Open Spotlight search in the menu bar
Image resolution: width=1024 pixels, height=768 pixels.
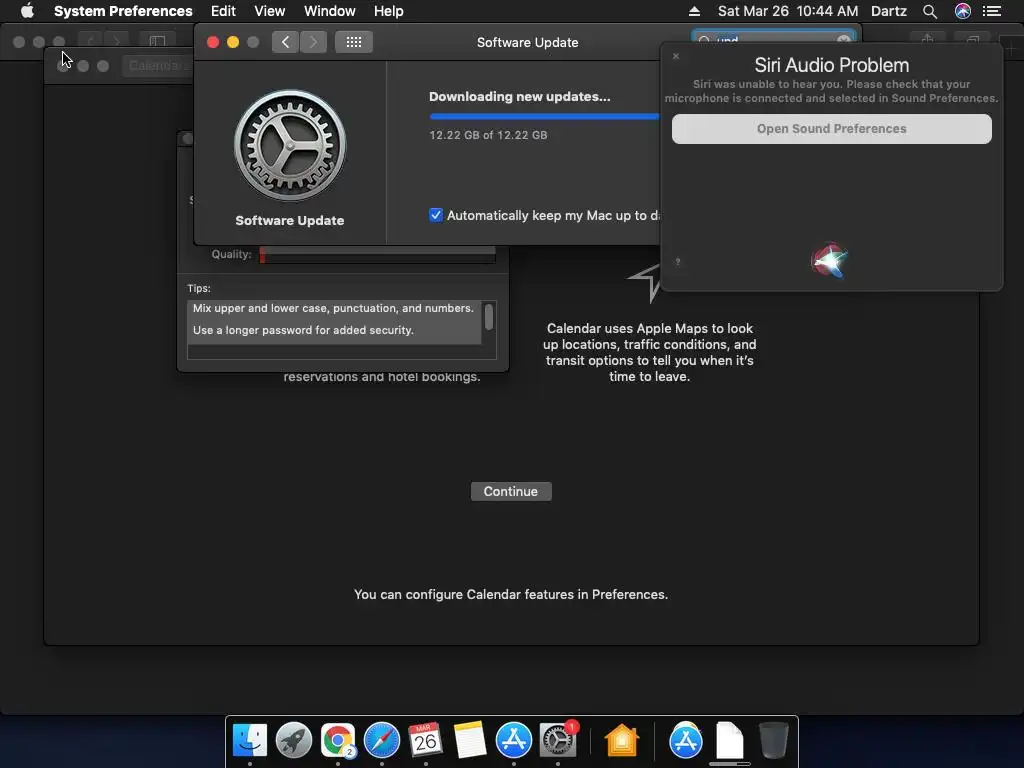[930, 11]
